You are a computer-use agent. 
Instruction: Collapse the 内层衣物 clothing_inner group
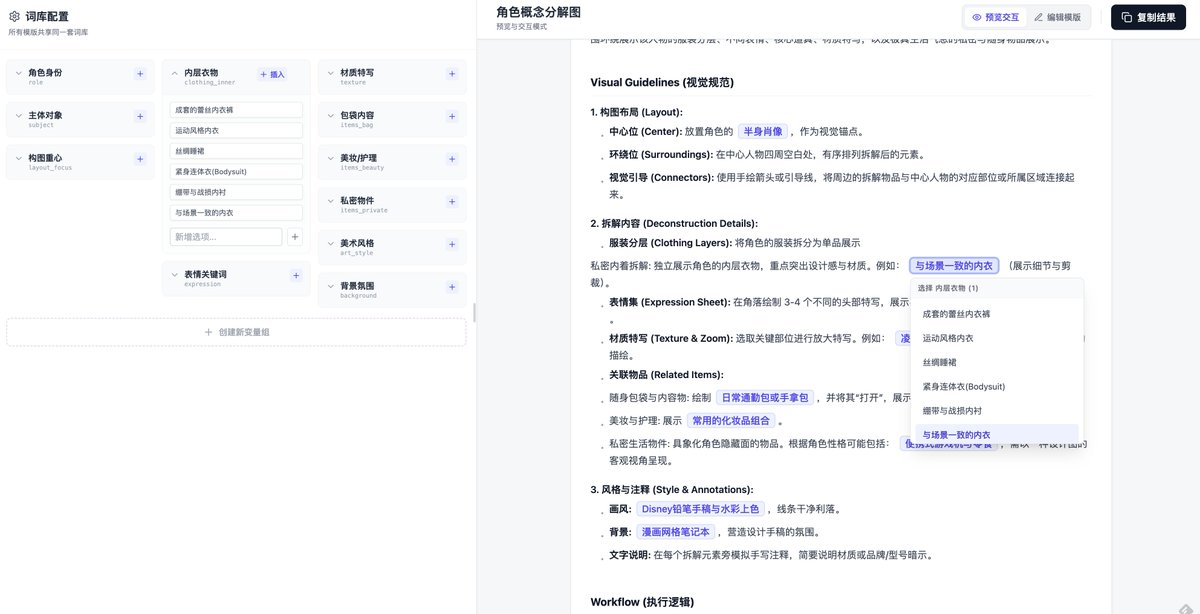click(174, 74)
